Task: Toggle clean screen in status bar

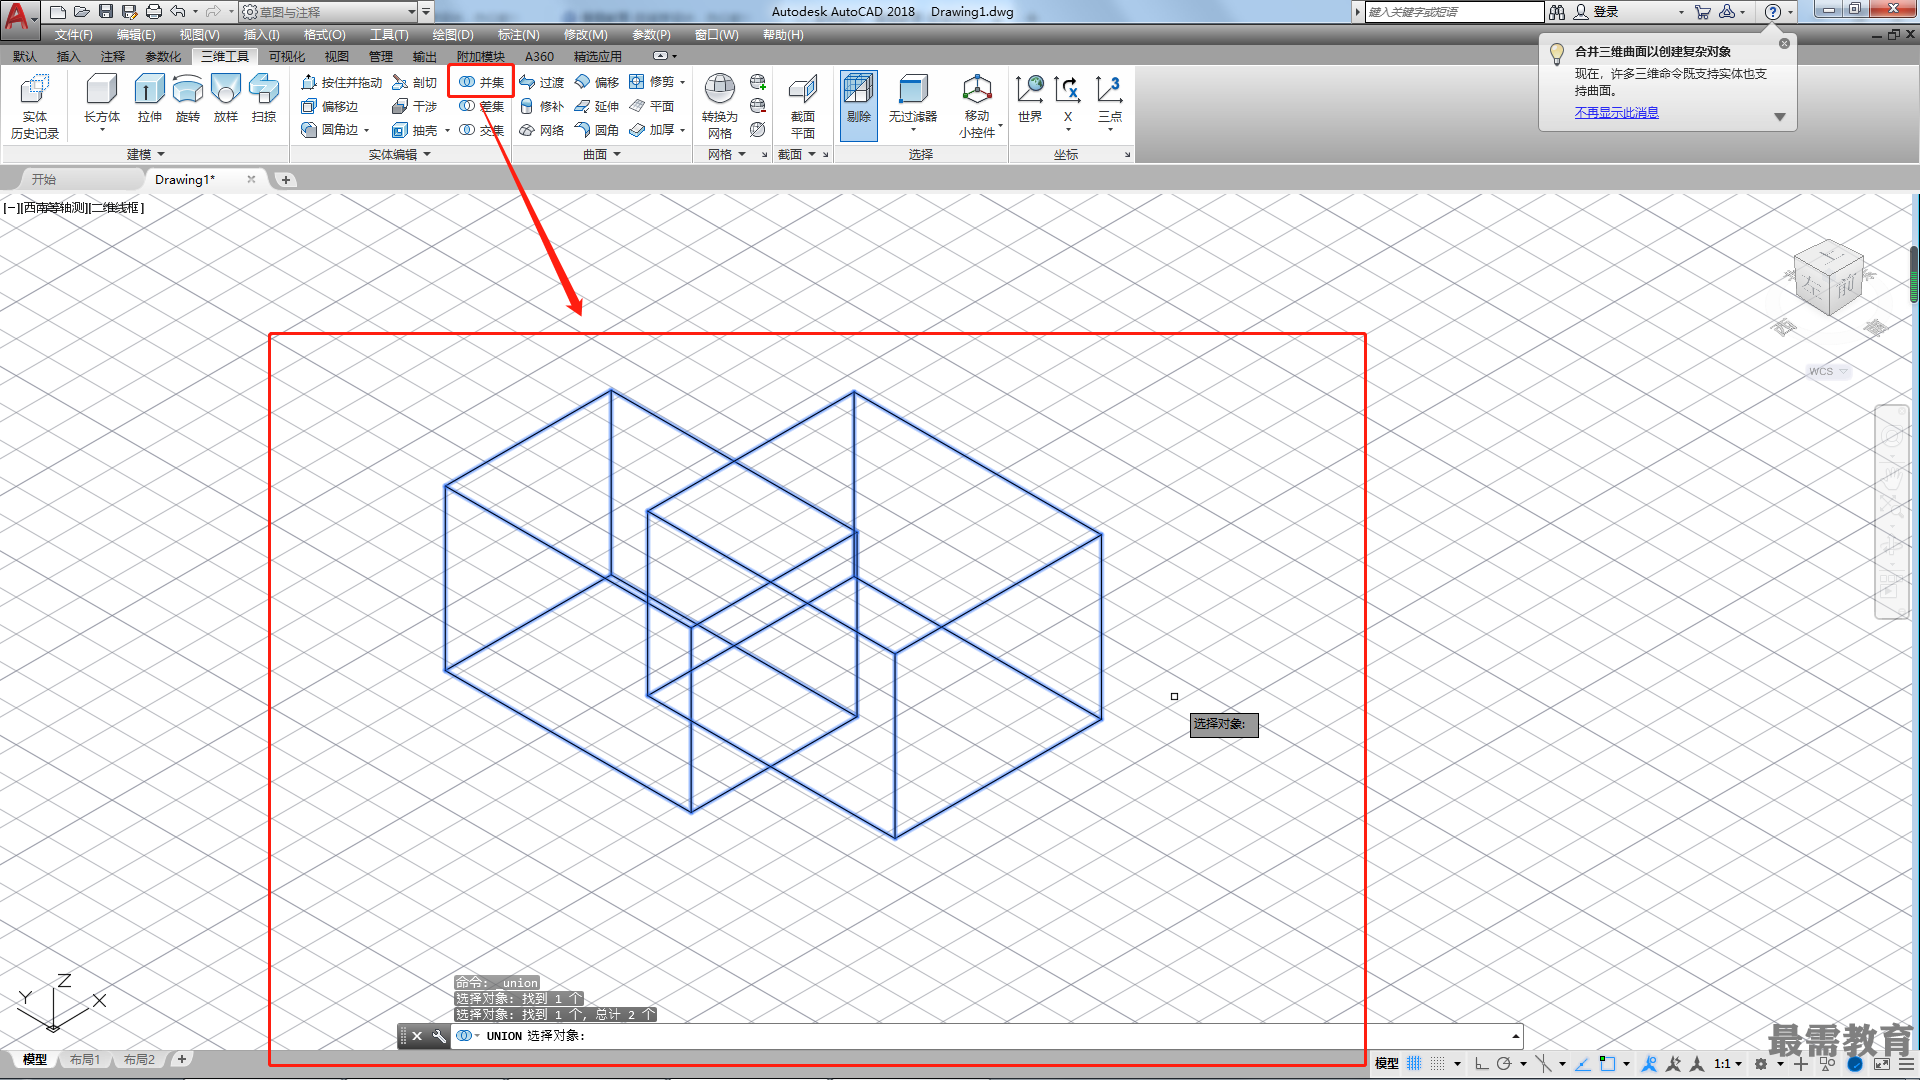Action: (x=1882, y=1063)
